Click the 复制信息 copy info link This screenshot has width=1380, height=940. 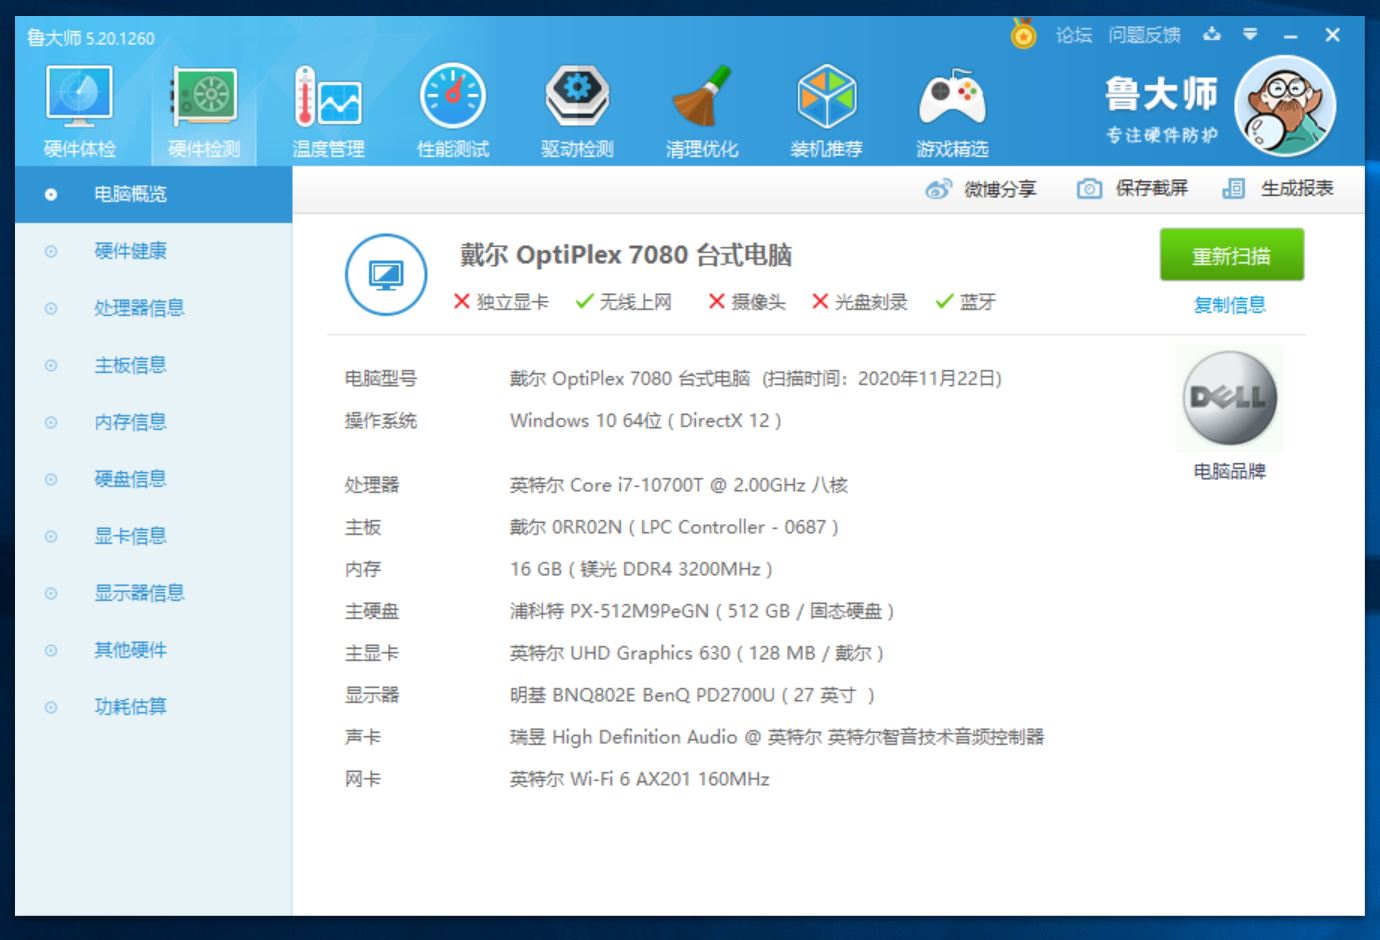click(x=1232, y=305)
